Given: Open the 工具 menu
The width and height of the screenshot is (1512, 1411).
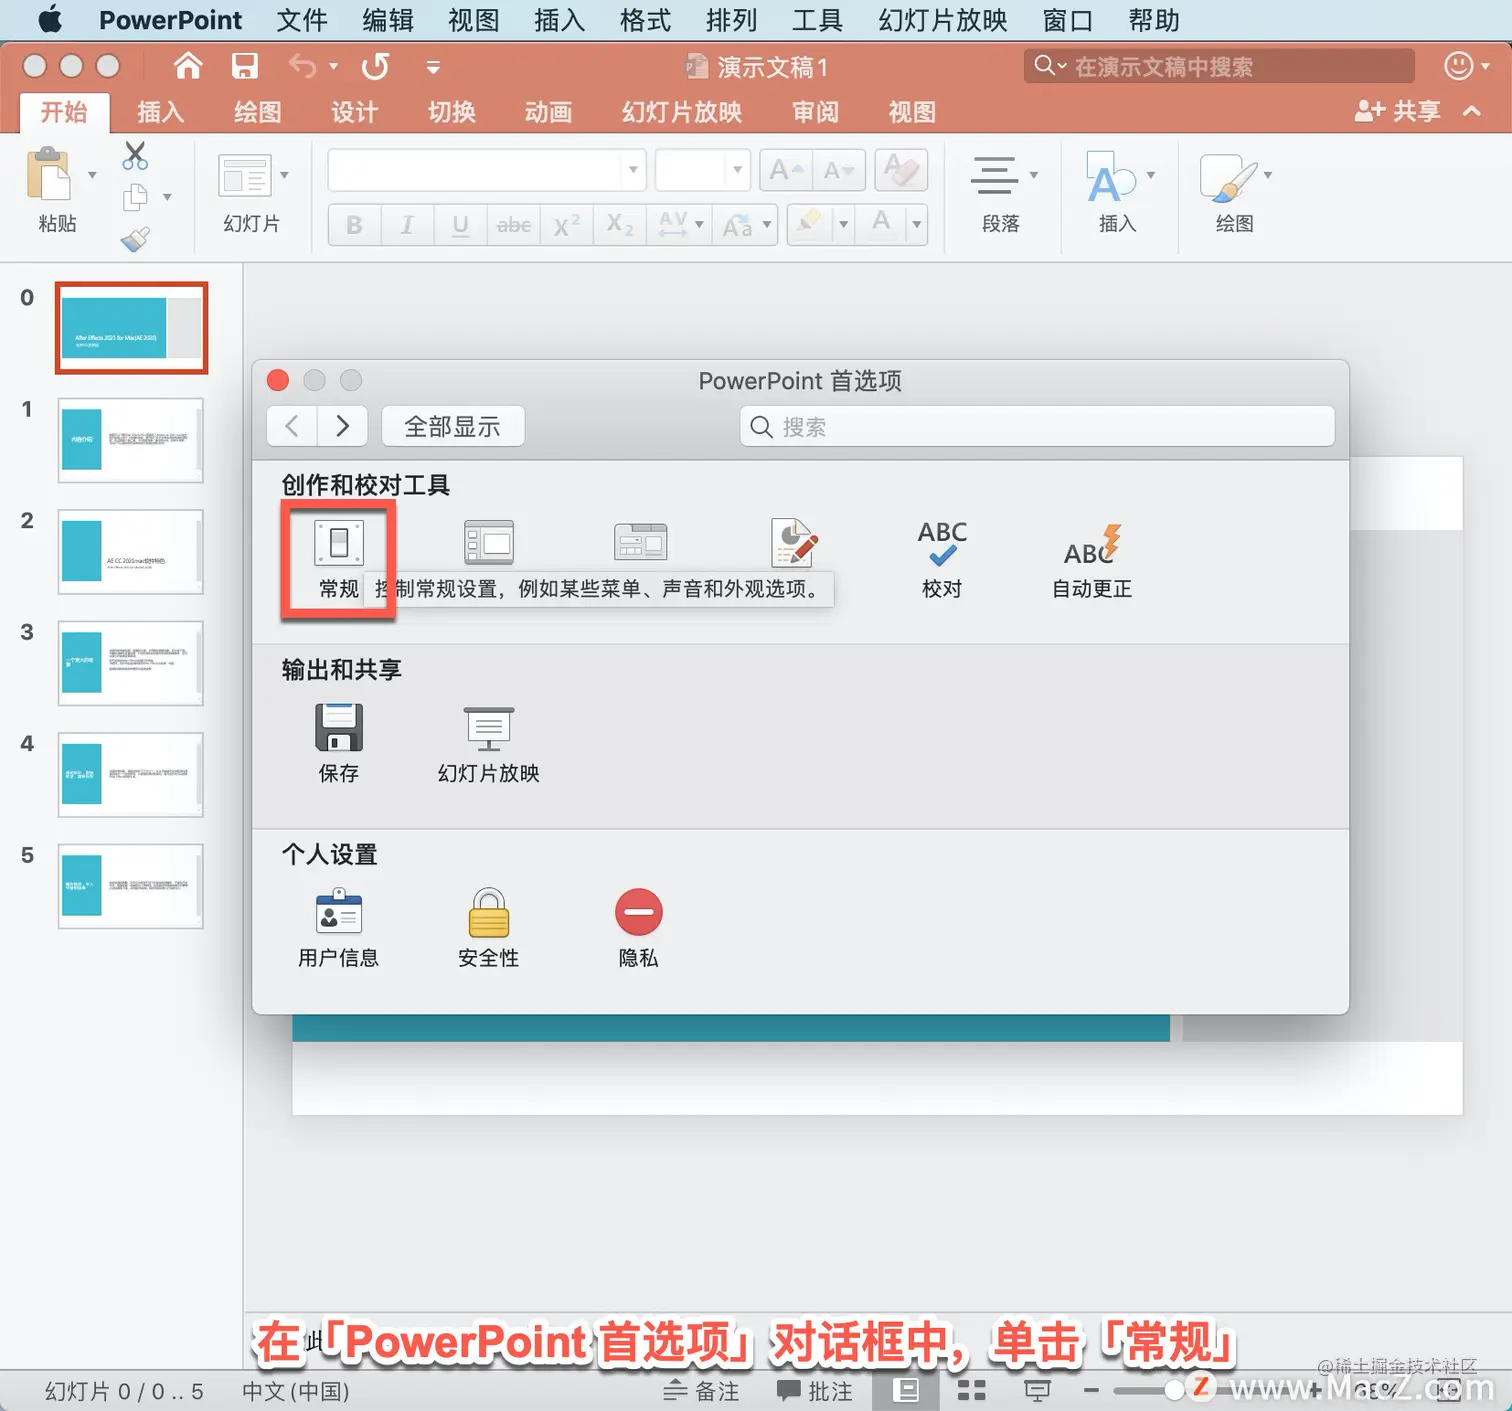Looking at the screenshot, I should (x=817, y=20).
